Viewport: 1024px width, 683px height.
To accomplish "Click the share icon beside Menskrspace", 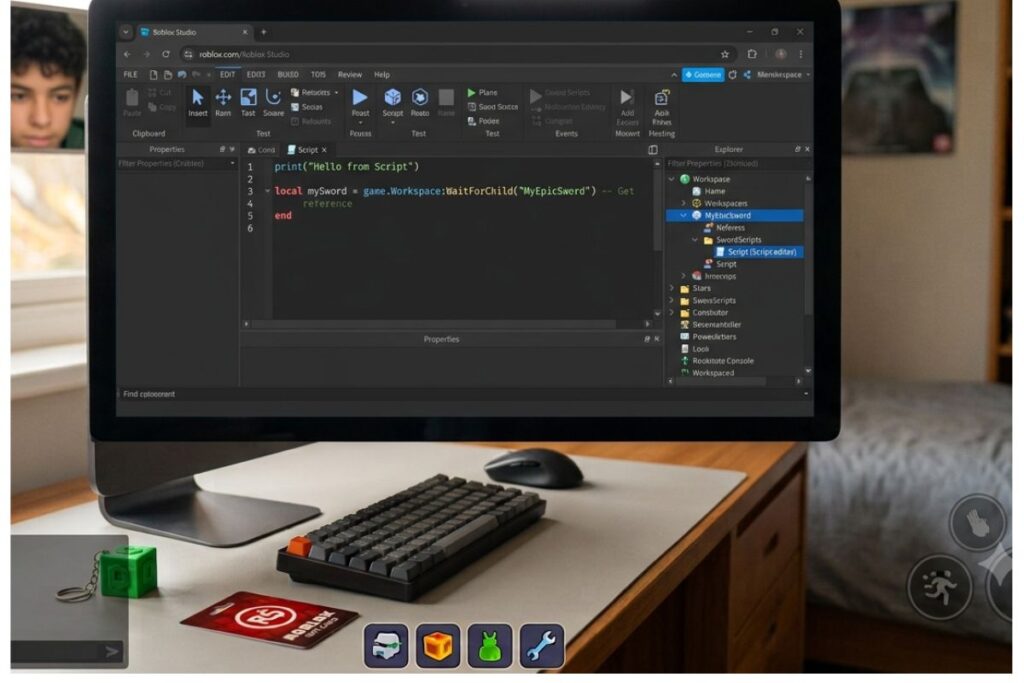I will [x=747, y=75].
